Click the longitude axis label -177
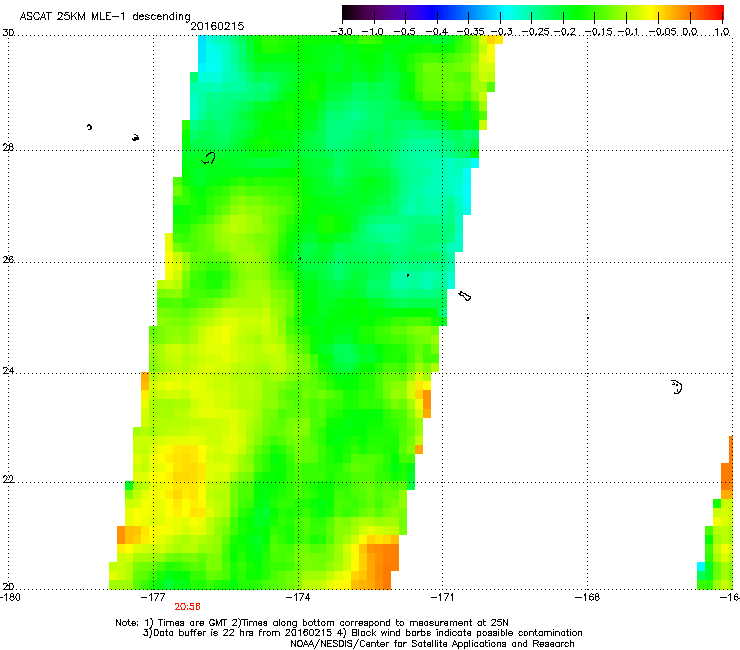 [x=153, y=598]
